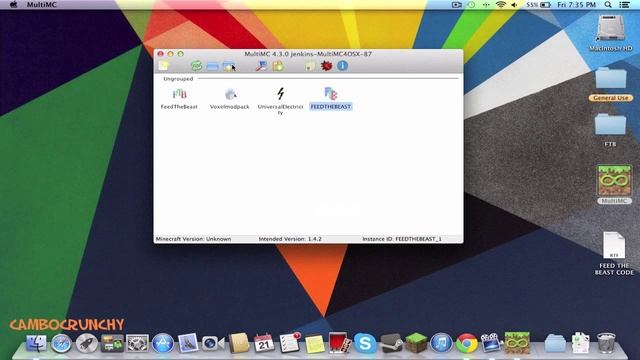The width and height of the screenshot is (640, 360).
Task: Click the Fri 7:35 PM clock
Action: 577,5
